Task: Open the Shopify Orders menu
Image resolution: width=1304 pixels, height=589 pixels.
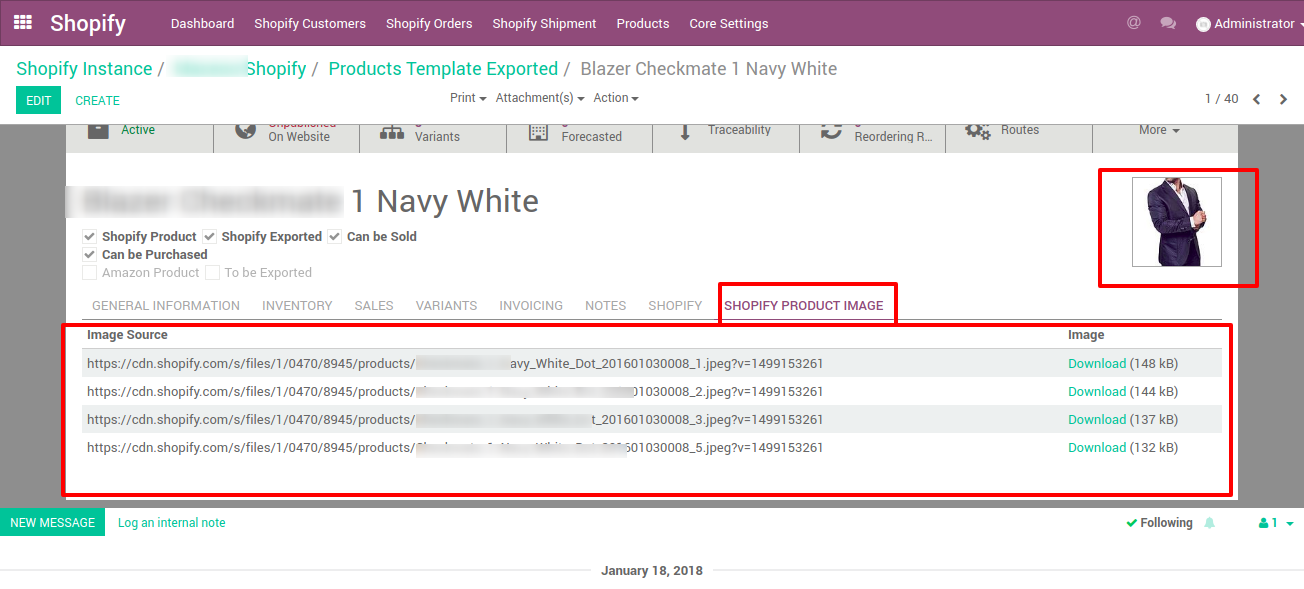Action: [x=429, y=23]
